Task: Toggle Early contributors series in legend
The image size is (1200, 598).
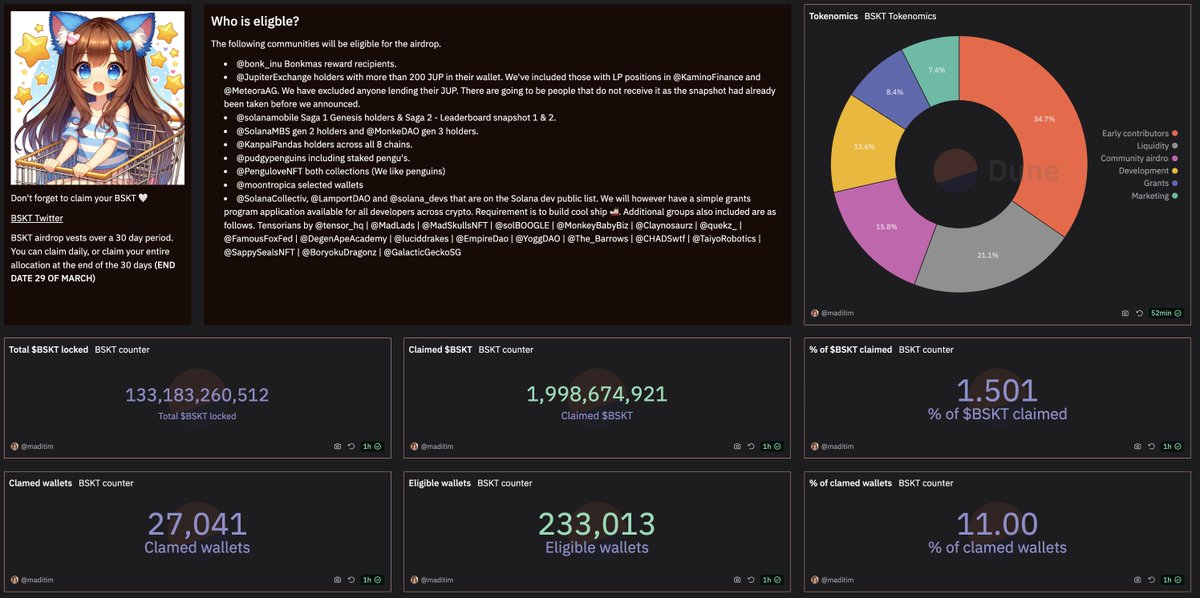Action: click(x=1139, y=133)
